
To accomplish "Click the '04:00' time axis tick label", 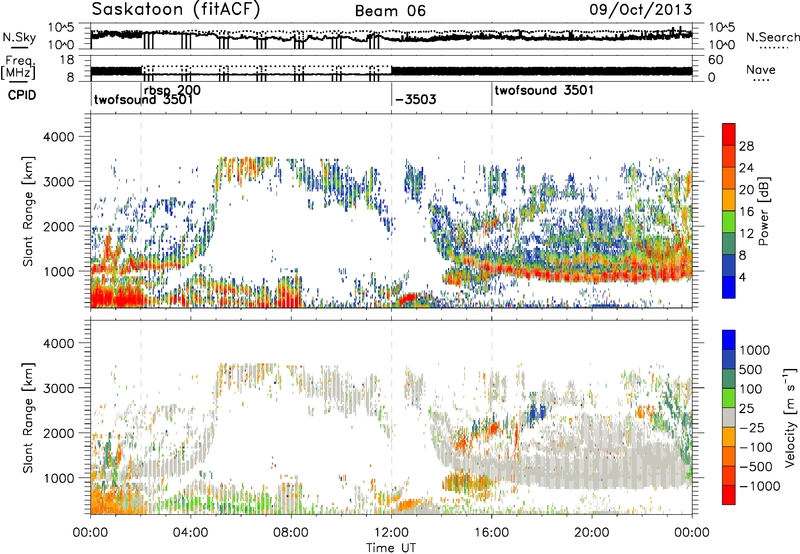I will pyautogui.click(x=191, y=533).
